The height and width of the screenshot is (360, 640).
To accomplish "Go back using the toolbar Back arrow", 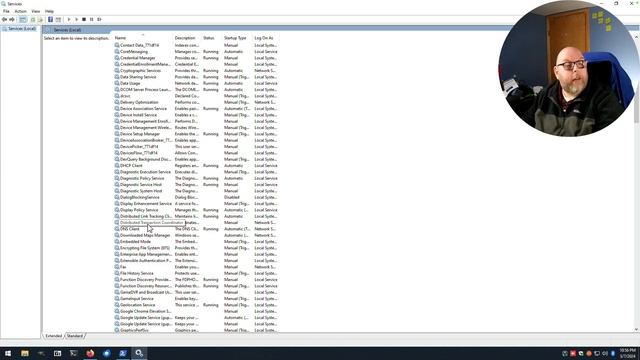I will tap(4, 19).
